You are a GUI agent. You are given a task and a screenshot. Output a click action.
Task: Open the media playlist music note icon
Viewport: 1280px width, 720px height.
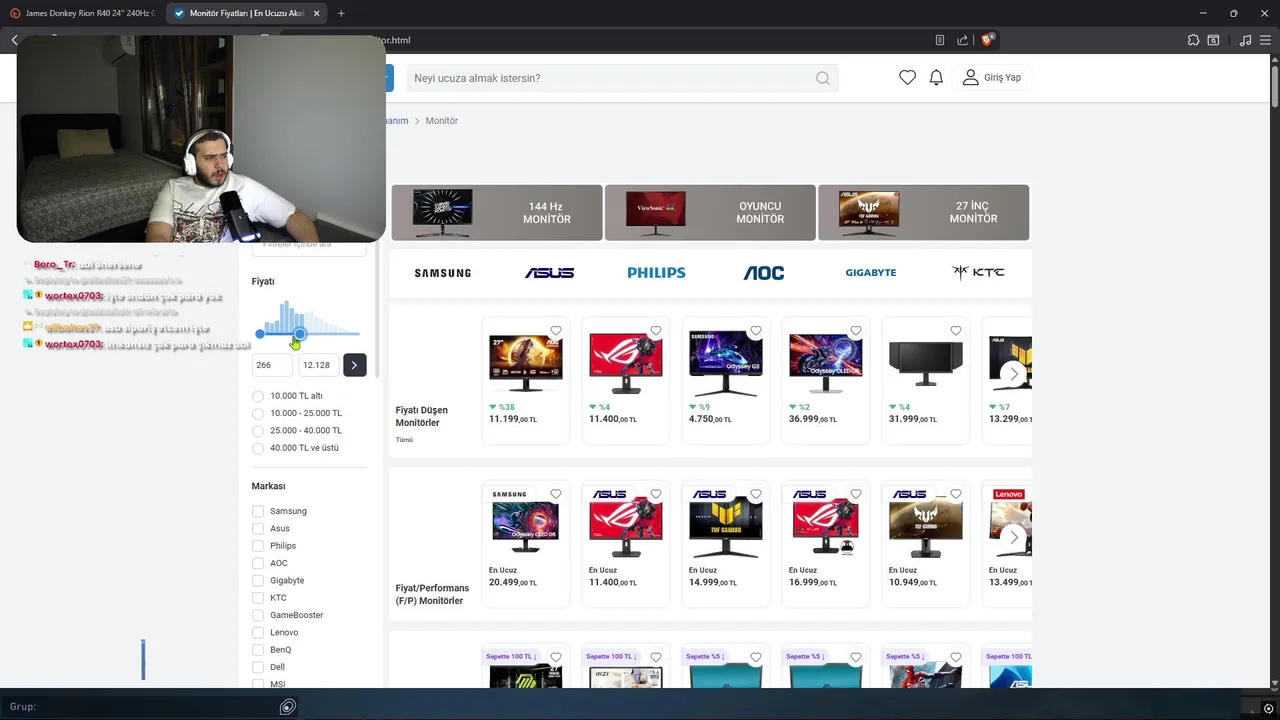(1245, 40)
